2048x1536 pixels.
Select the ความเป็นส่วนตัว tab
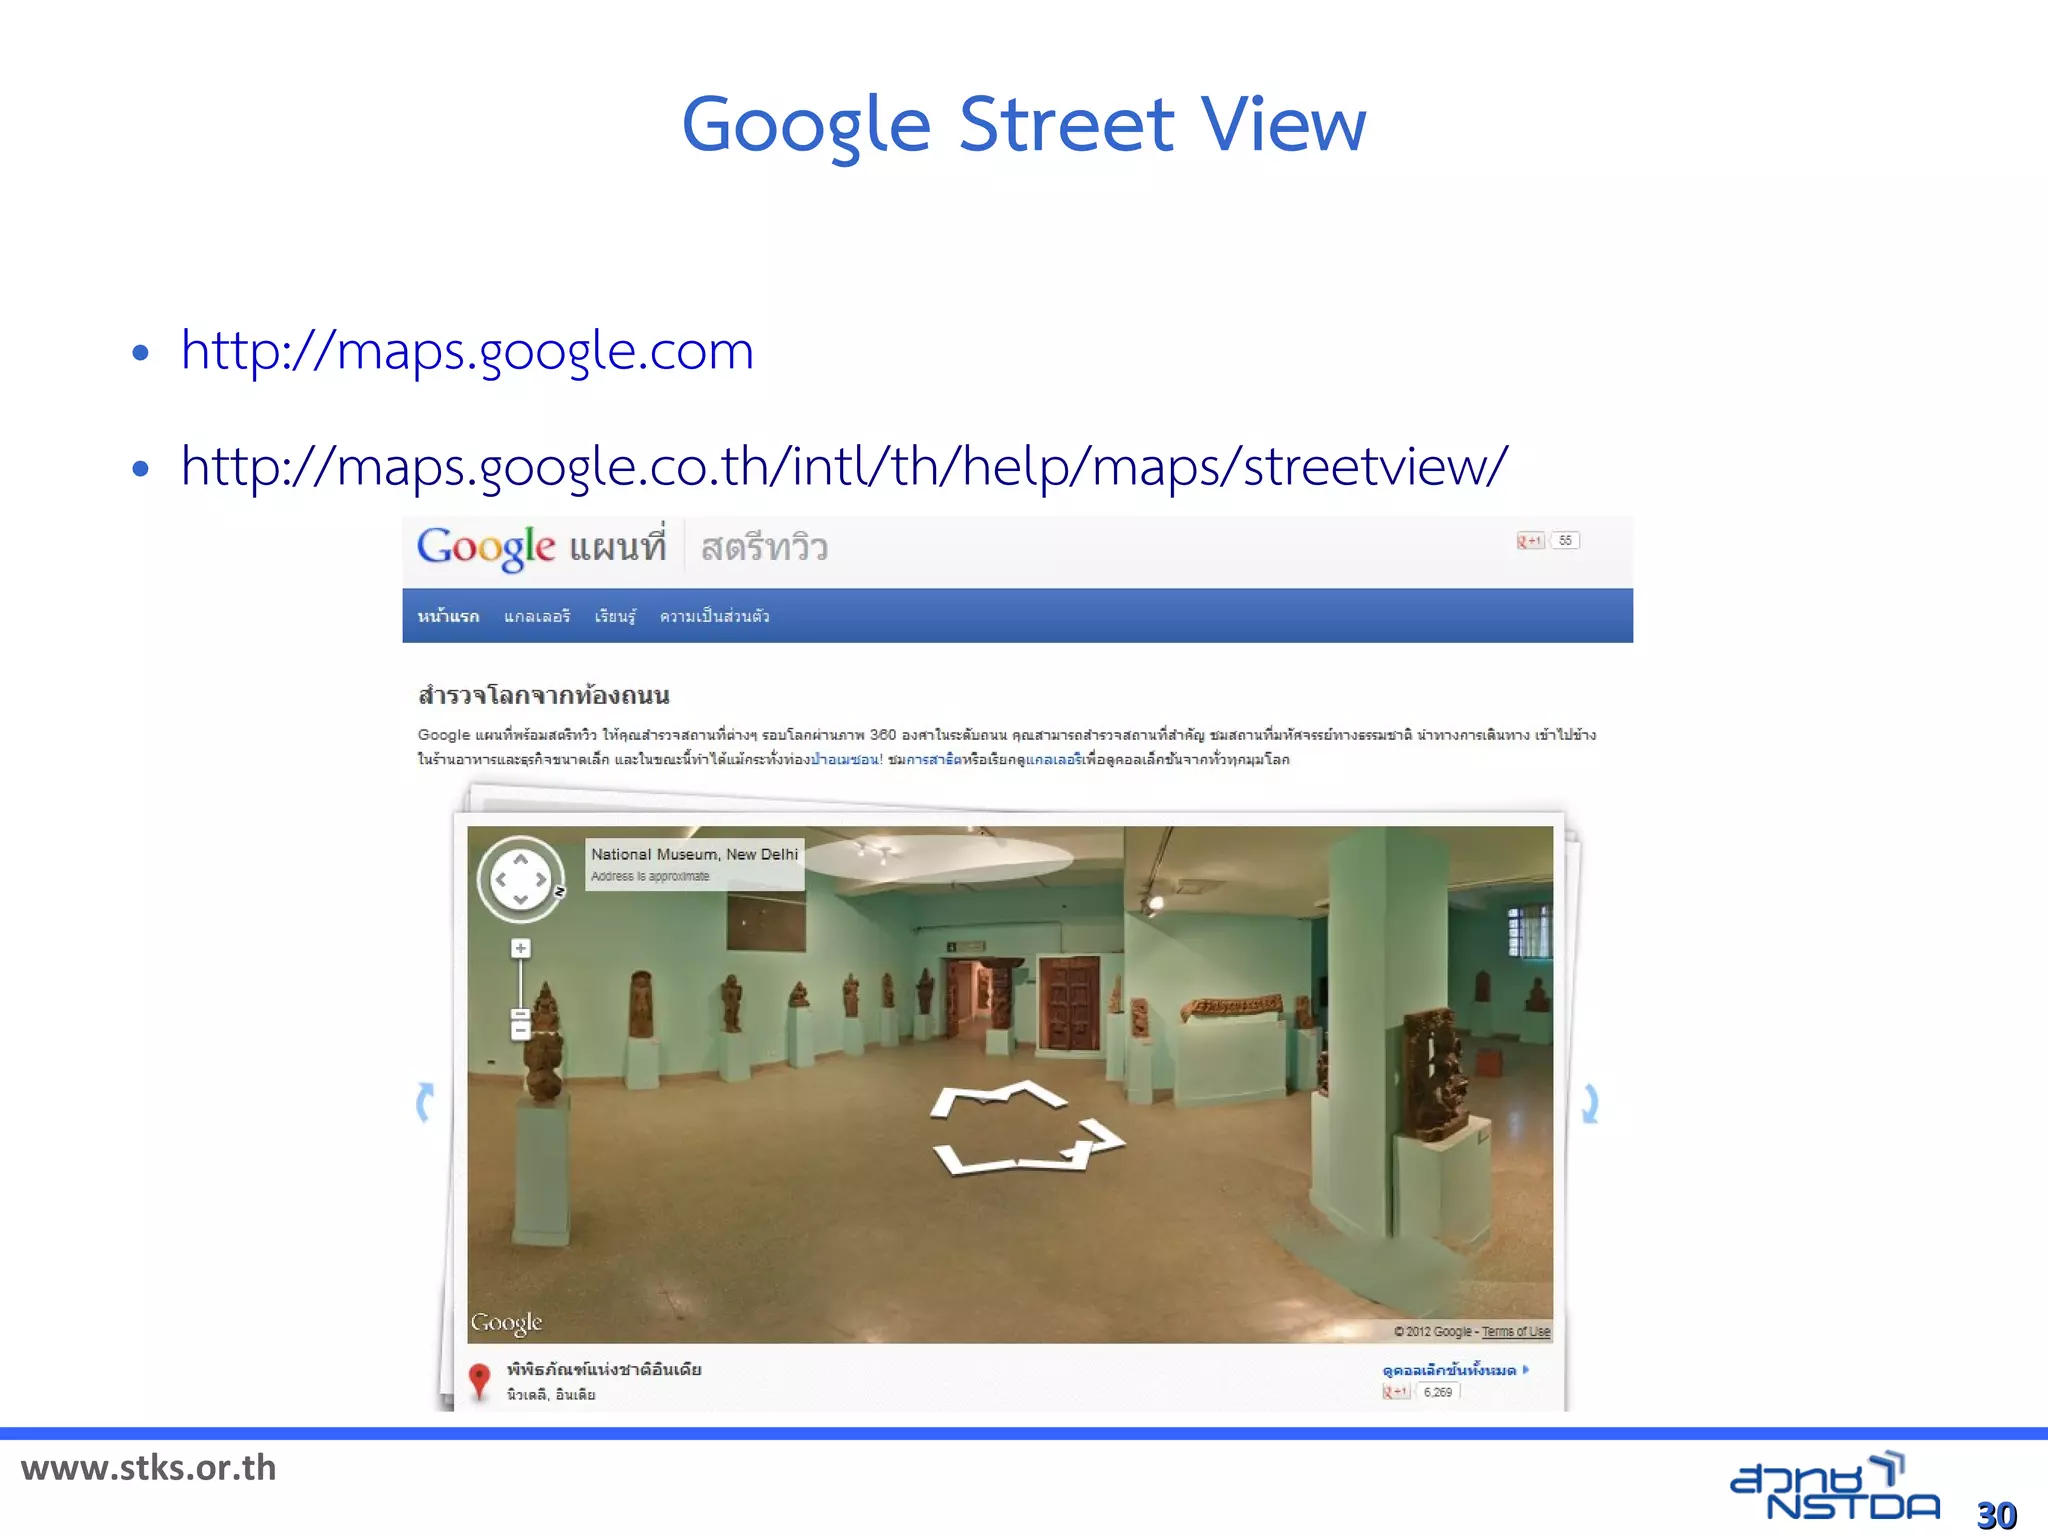click(x=714, y=616)
